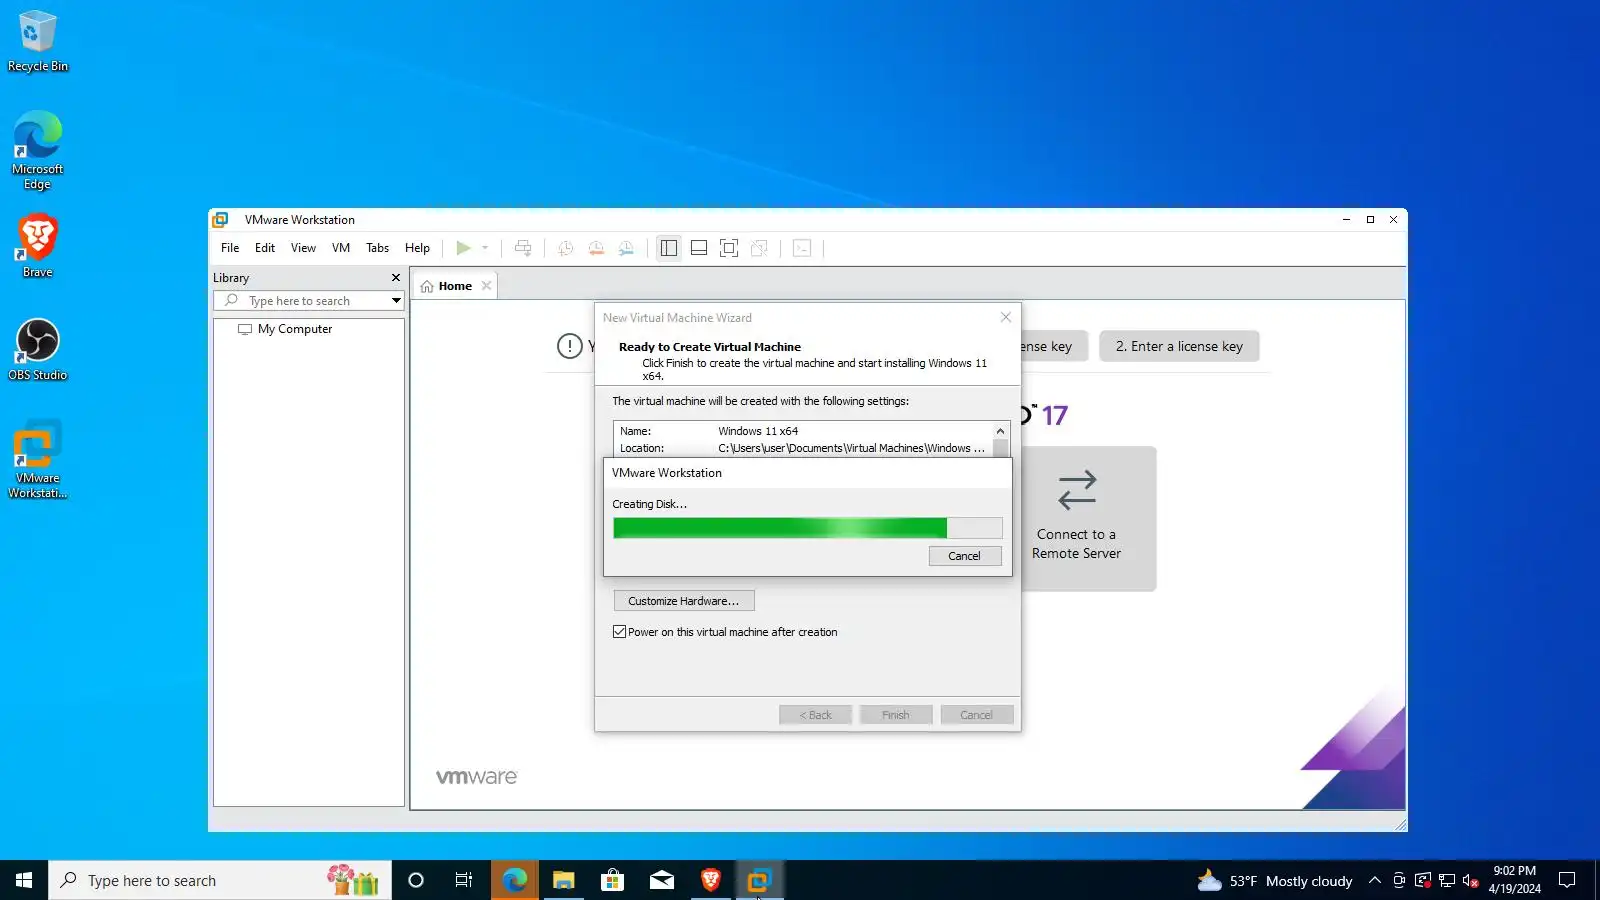Click the green Power On play button
The height and width of the screenshot is (900, 1600).
tap(463, 248)
